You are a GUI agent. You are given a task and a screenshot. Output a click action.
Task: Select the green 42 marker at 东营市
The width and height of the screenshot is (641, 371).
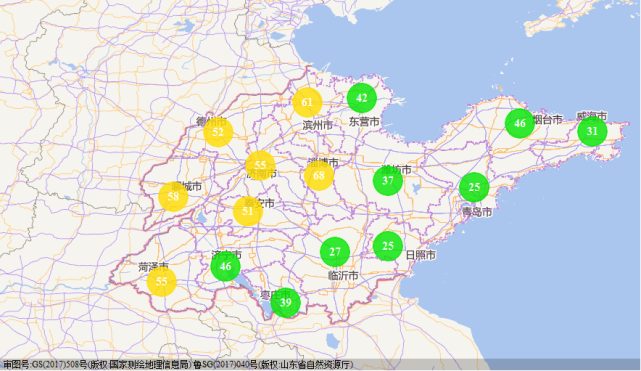(362, 98)
